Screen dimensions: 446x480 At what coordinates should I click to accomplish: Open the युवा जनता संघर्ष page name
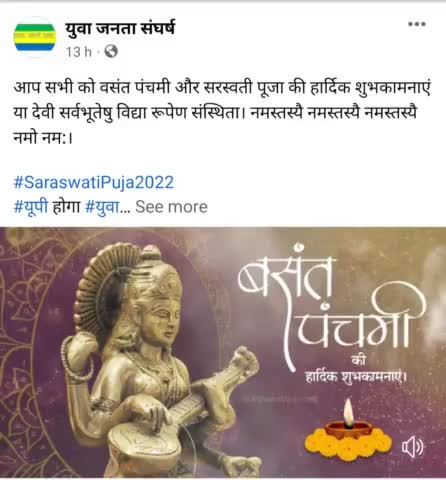(120, 28)
